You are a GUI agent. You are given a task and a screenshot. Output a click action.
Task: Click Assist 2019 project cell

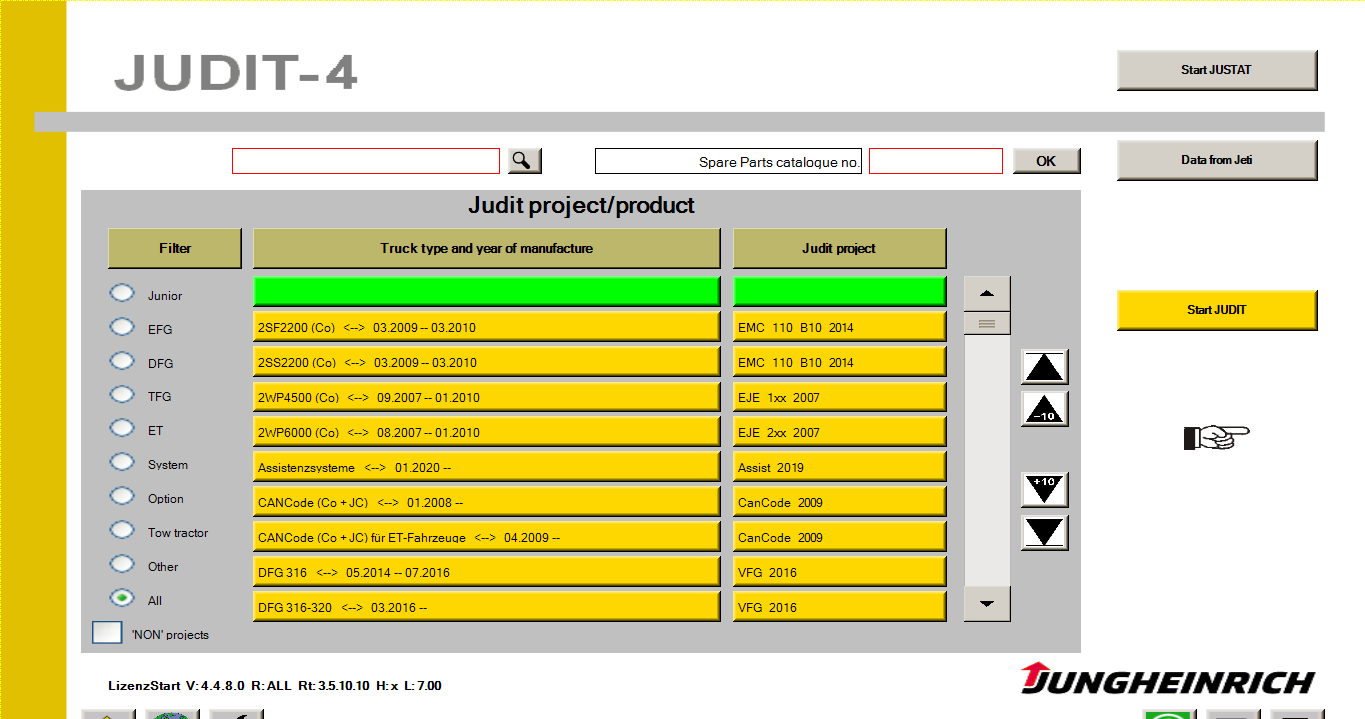[839, 467]
